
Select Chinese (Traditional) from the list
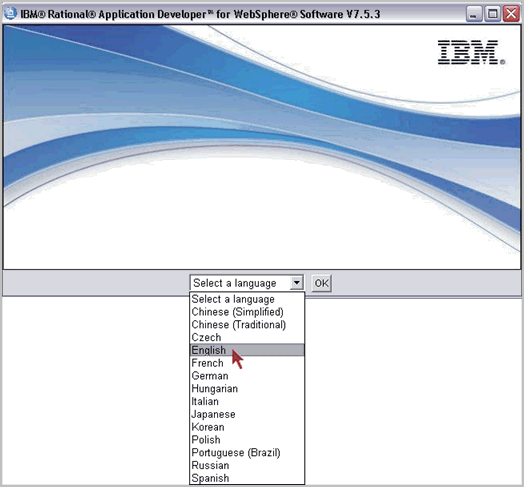(247, 324)
